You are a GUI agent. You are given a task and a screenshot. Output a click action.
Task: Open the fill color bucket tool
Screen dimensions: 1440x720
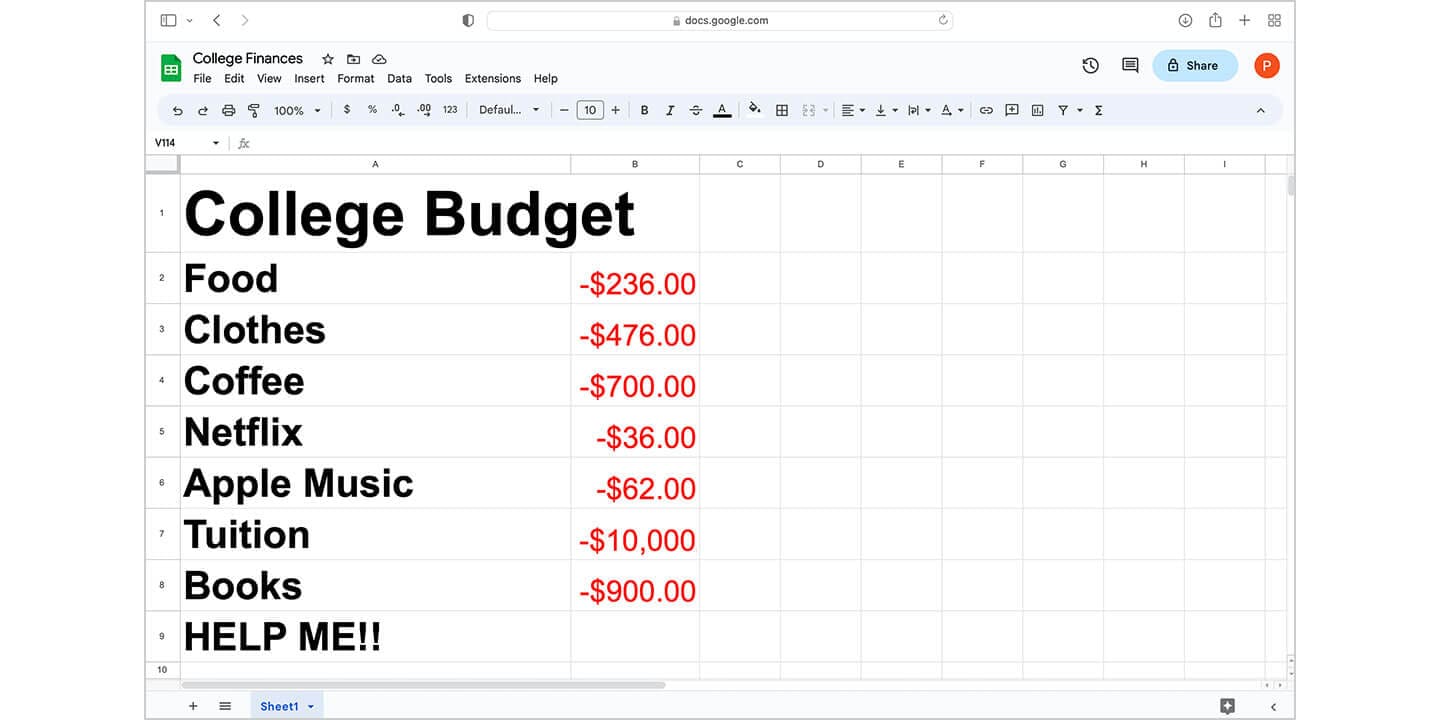click(755, 110)
